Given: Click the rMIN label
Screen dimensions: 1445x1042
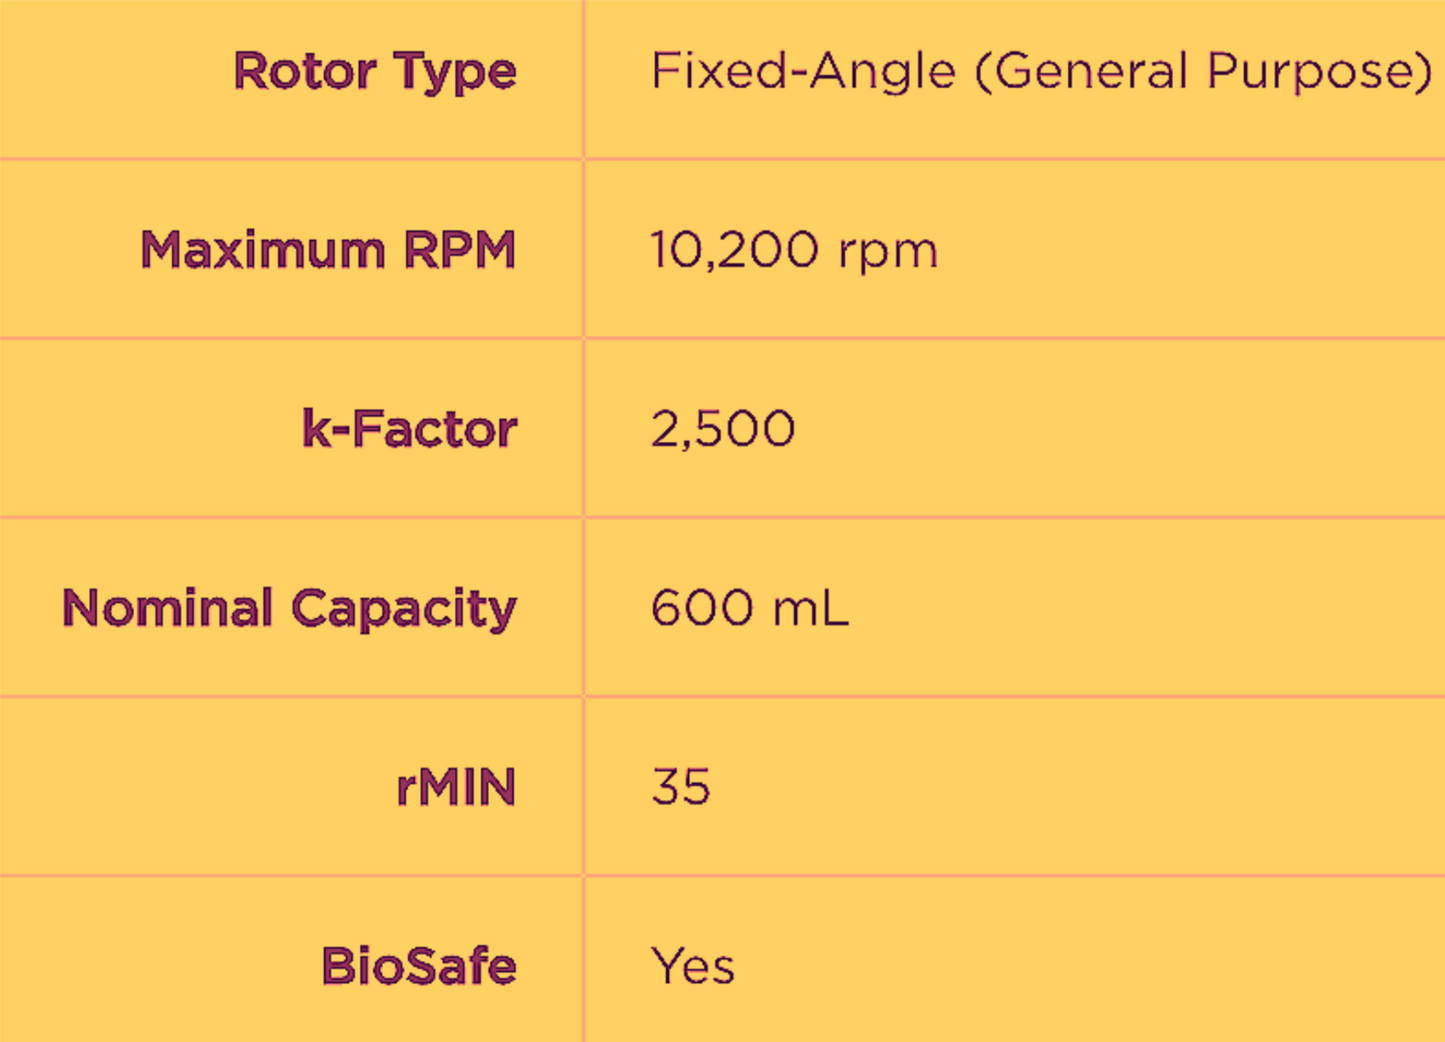Looking at the screenshot, I should (x=456, y=787).
